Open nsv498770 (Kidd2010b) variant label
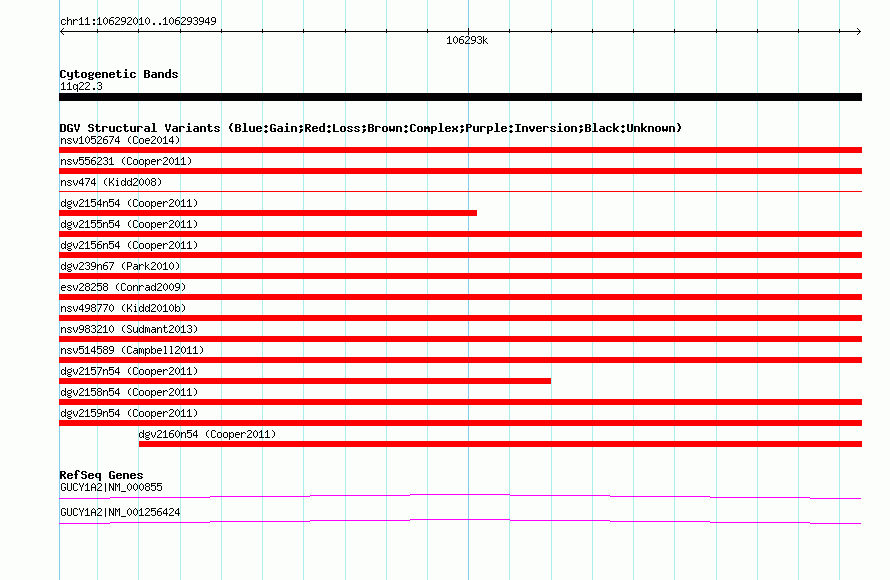The image size is (890, 580). pyautogui.click(x=123, y=308)
